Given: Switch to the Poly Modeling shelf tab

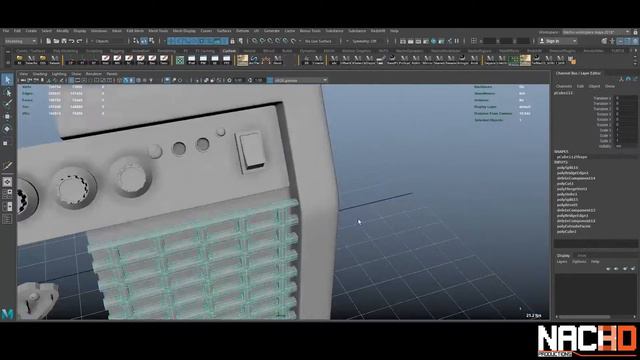Looking at the screenshot, I should coord(65,51).
